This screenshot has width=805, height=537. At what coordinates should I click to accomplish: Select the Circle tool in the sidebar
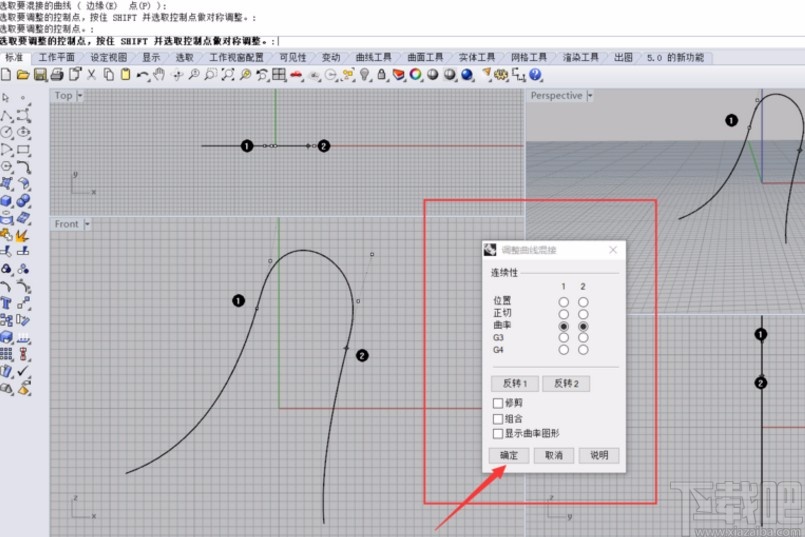6,132
